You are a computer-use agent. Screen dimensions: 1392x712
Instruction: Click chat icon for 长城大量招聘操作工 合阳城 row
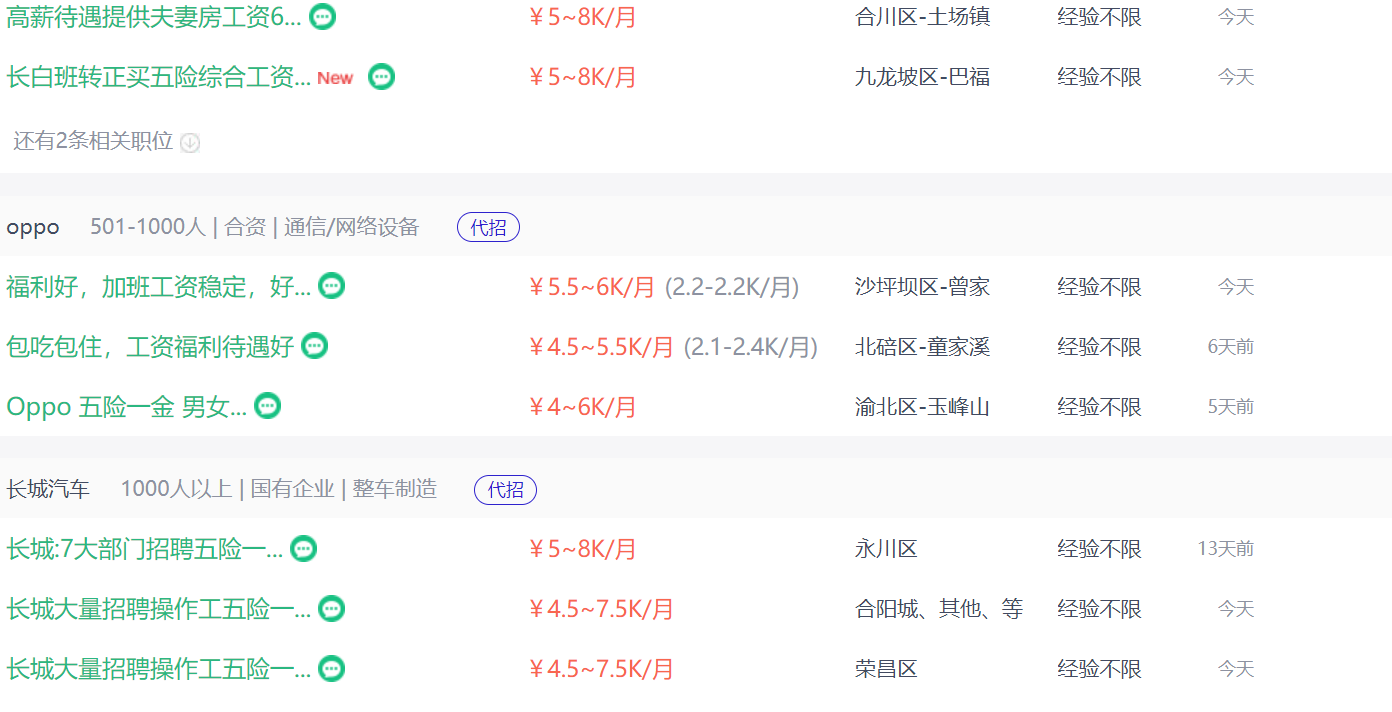tap(331, 608)
